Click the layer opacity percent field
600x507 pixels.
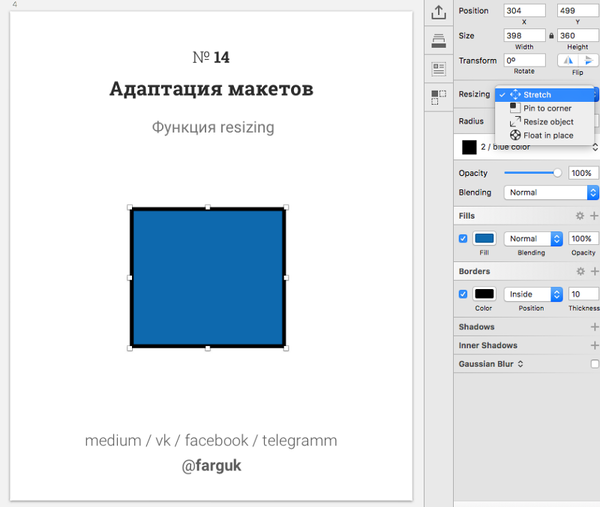[x=583, y=173]
